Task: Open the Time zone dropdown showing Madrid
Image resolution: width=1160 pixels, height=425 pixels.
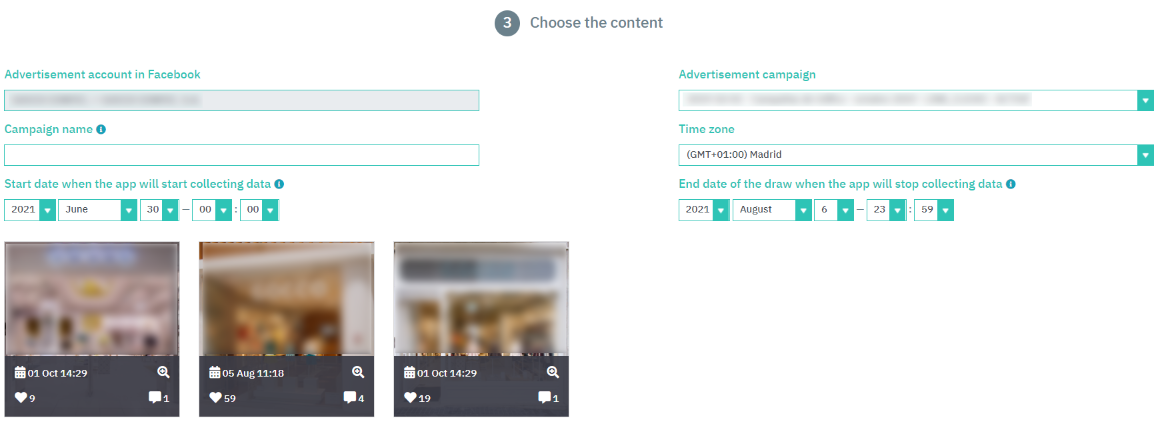Action: (916, 155)
